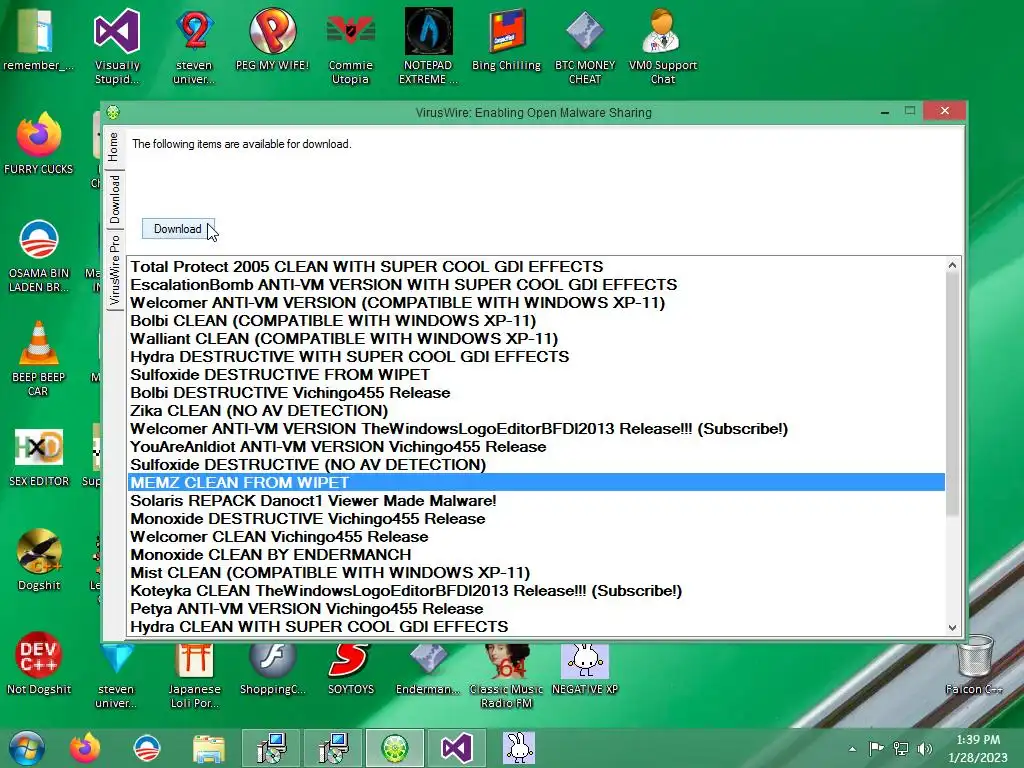The width and height of the screenshot is (1024, 768).
Task: Open the Enderman... desktop icon
Action: click(428, 669)
